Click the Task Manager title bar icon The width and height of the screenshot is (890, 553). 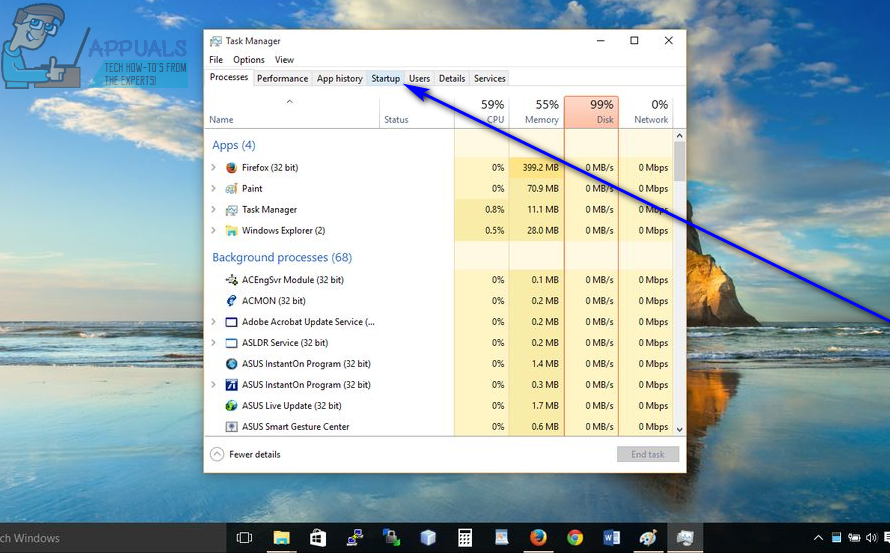click(216, 41)
